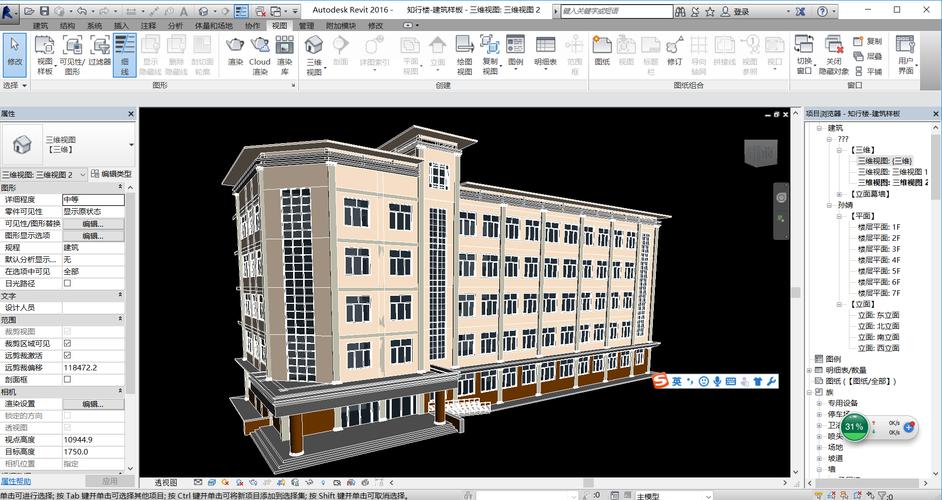942x500 pixels.
Task: Click 编辑 button for 图形显示选项
Action: coord(93,236)
